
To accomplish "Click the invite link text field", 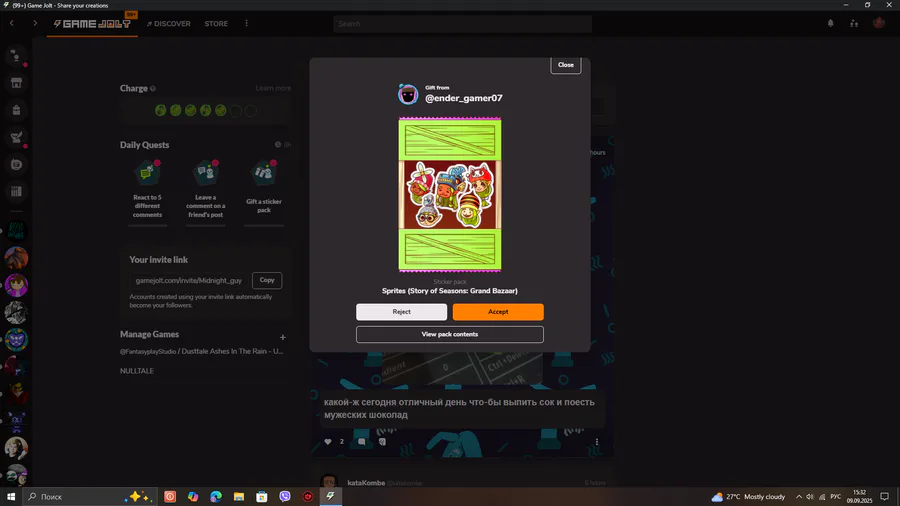I will pyautogui.click(x=189, y=281).
